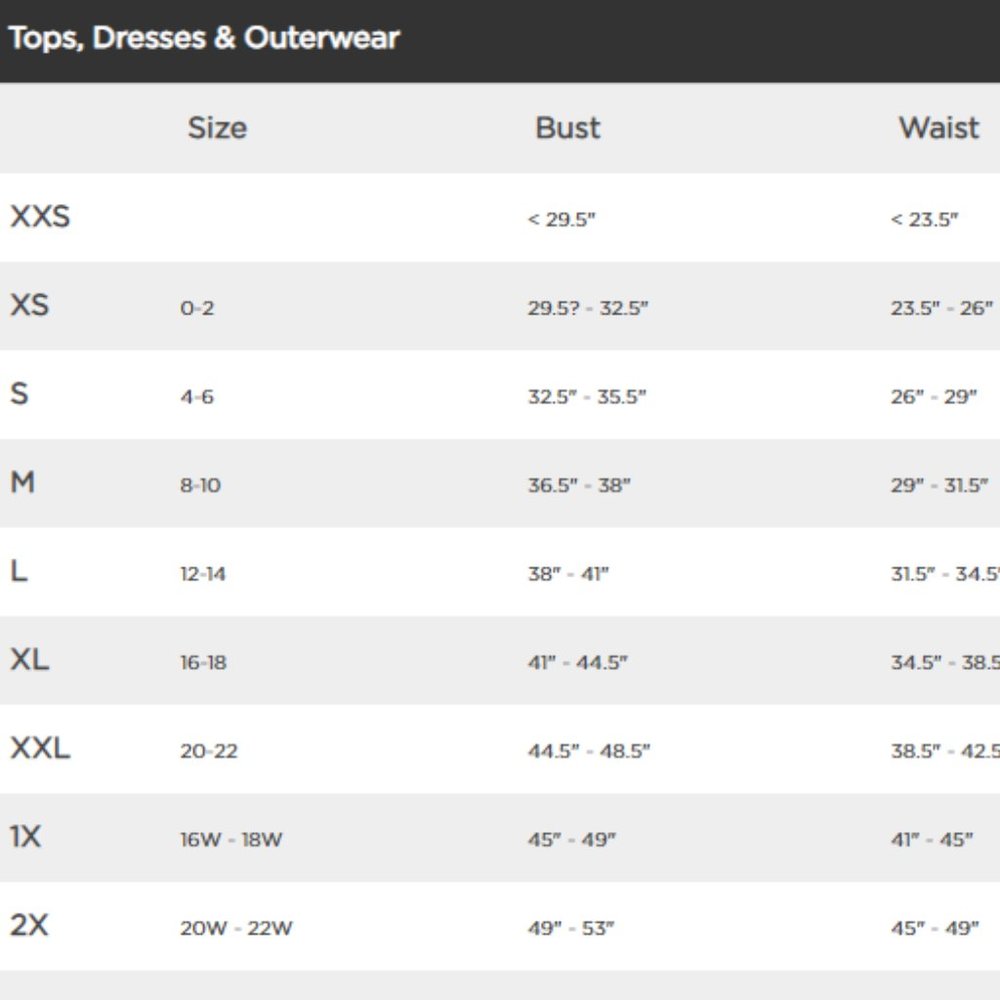Click the waist value < 23.5"

924,220
